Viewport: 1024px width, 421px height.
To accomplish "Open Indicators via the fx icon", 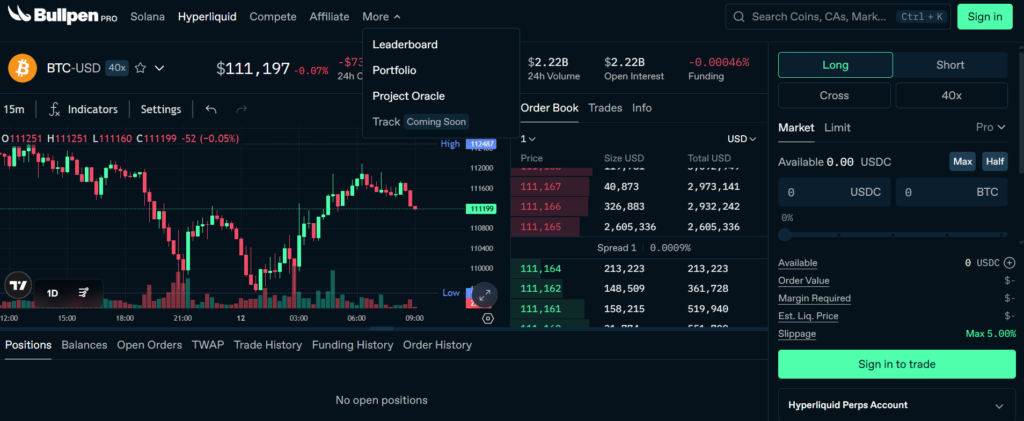I will [55, 109].
